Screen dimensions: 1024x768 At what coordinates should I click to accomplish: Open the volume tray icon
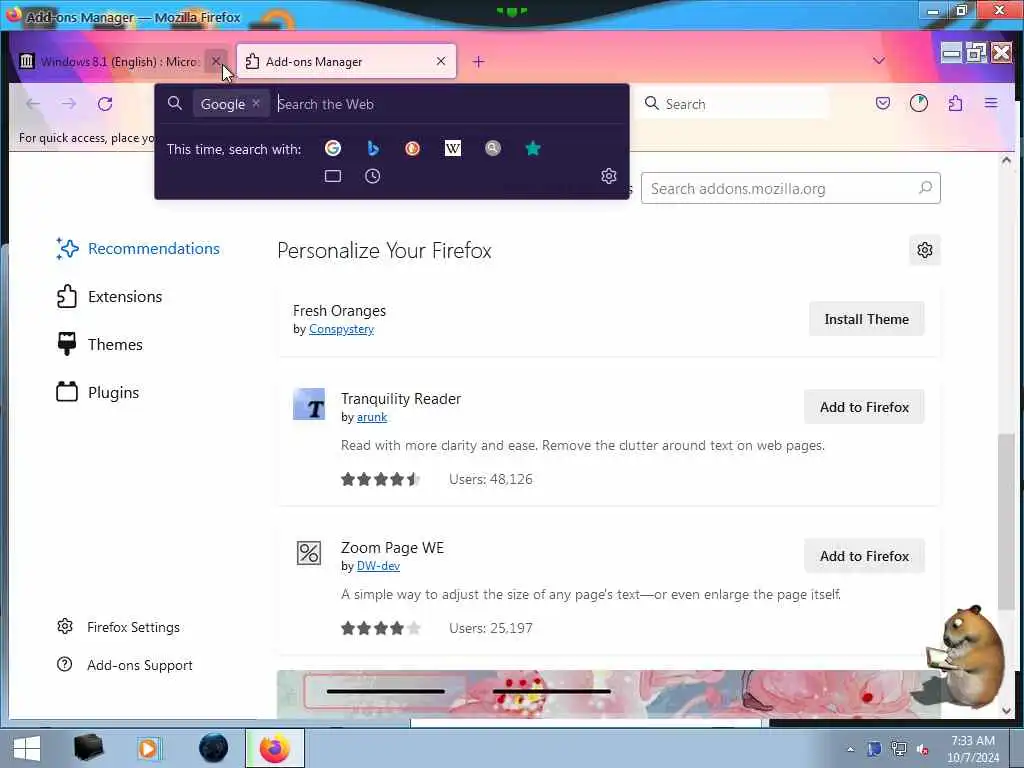click(x=923, y=749)
